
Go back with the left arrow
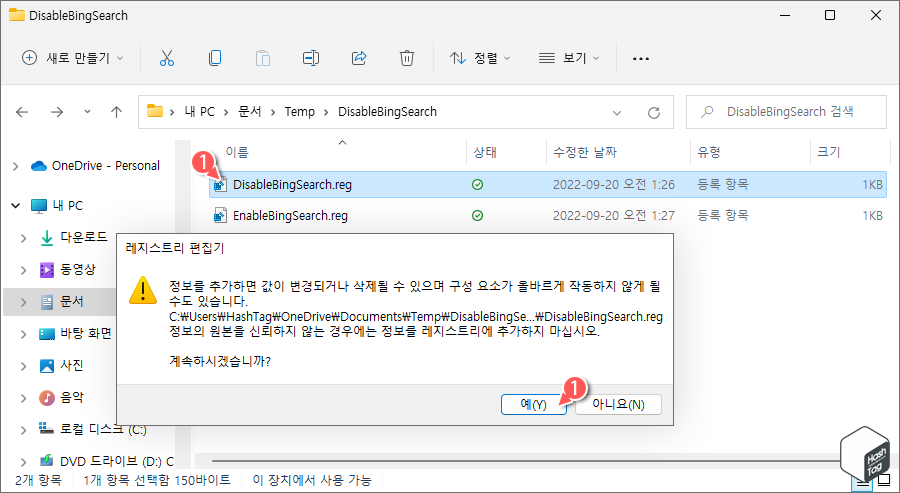tap(22, 112)
